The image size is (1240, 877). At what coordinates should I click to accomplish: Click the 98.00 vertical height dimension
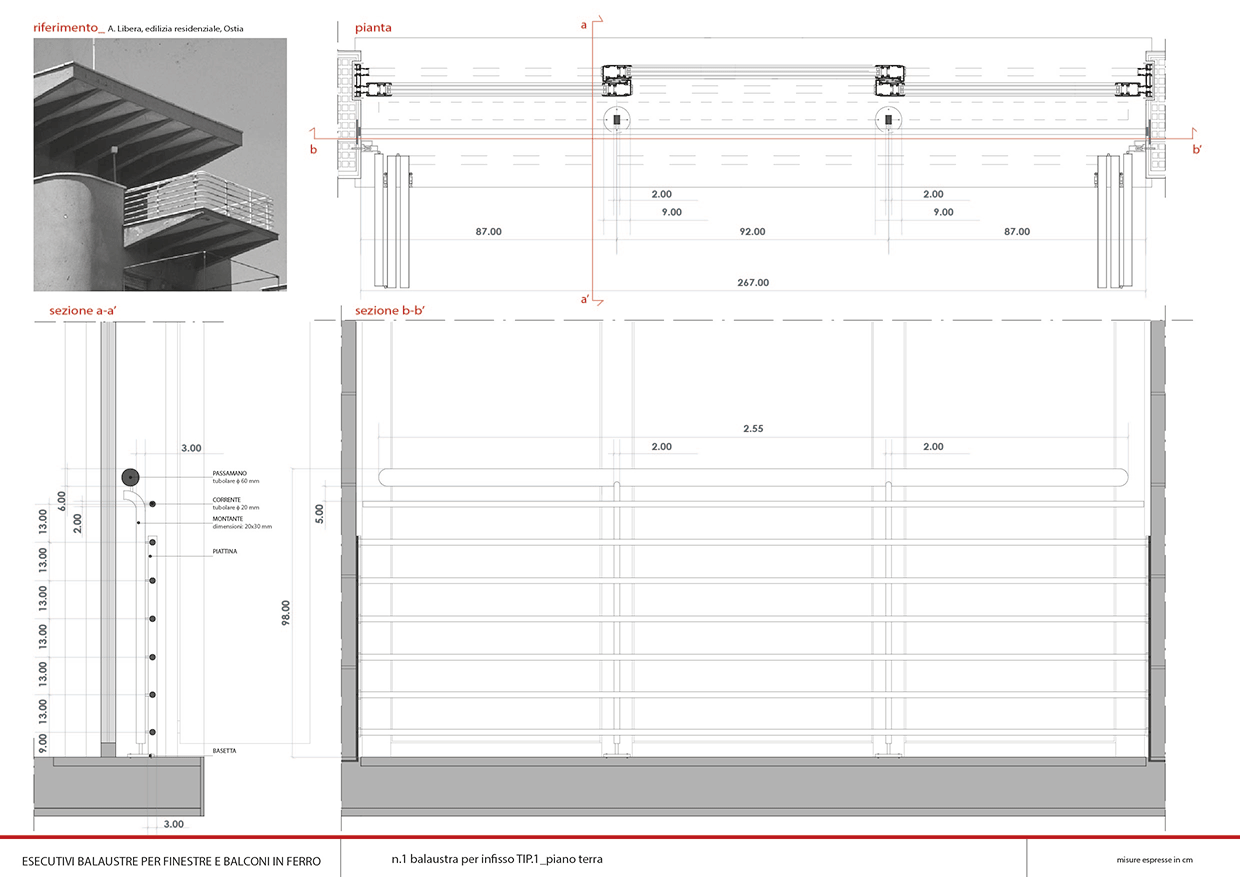tap(286, 613)
